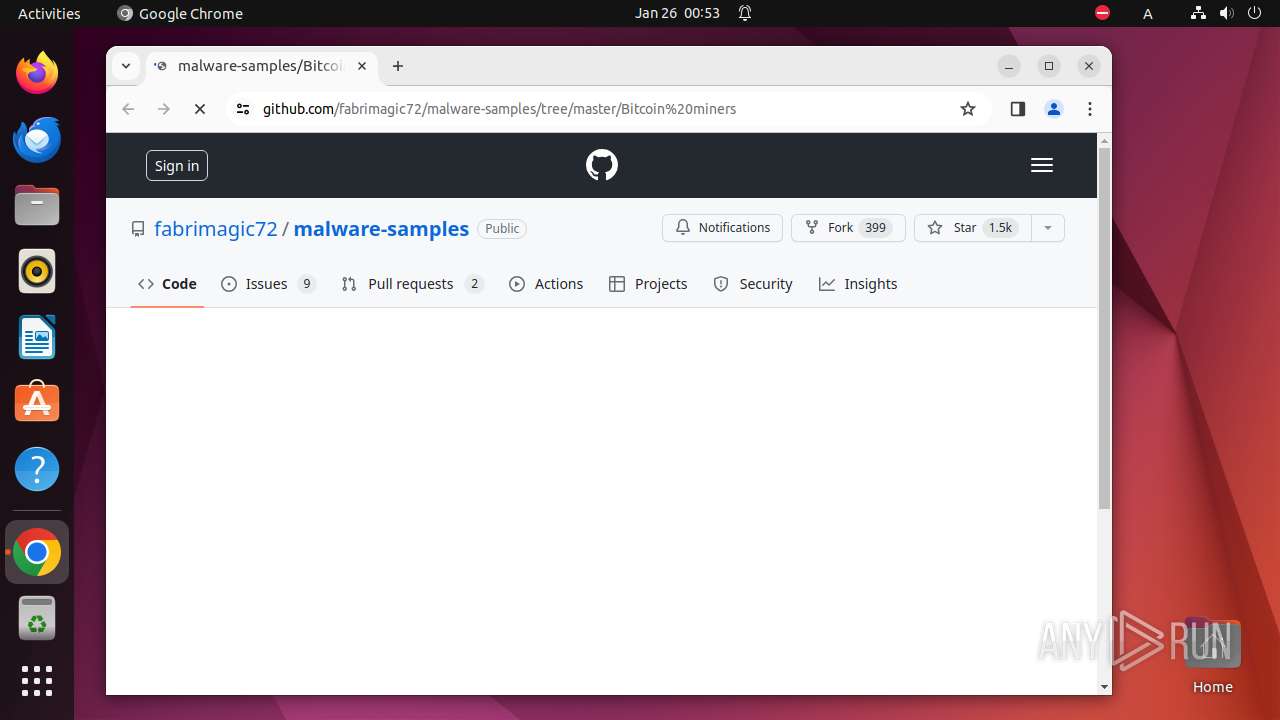Open the Files manager from dock
The image size is (1280, 720).
[37, 205]
